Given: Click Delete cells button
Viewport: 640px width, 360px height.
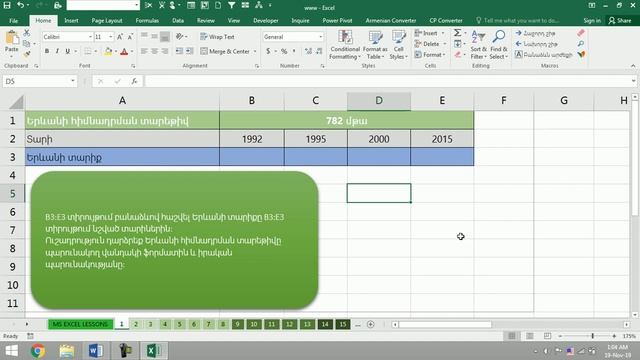Looking at the screenshot, I should 428,44.
